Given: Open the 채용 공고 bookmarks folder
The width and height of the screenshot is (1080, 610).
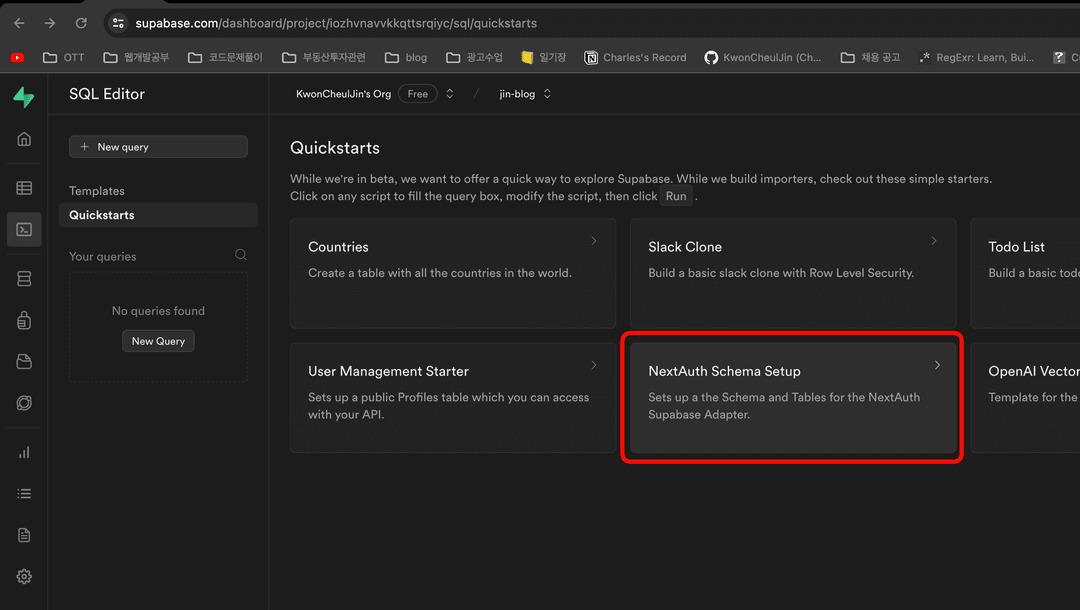Looking at the screenshot, I should tap(871, 57).
